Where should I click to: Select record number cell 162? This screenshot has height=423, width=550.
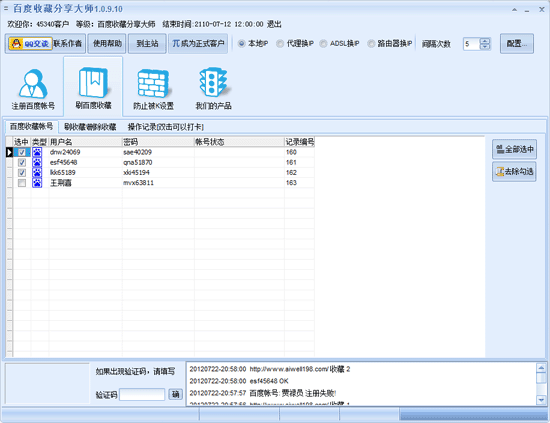click(299, 173)
